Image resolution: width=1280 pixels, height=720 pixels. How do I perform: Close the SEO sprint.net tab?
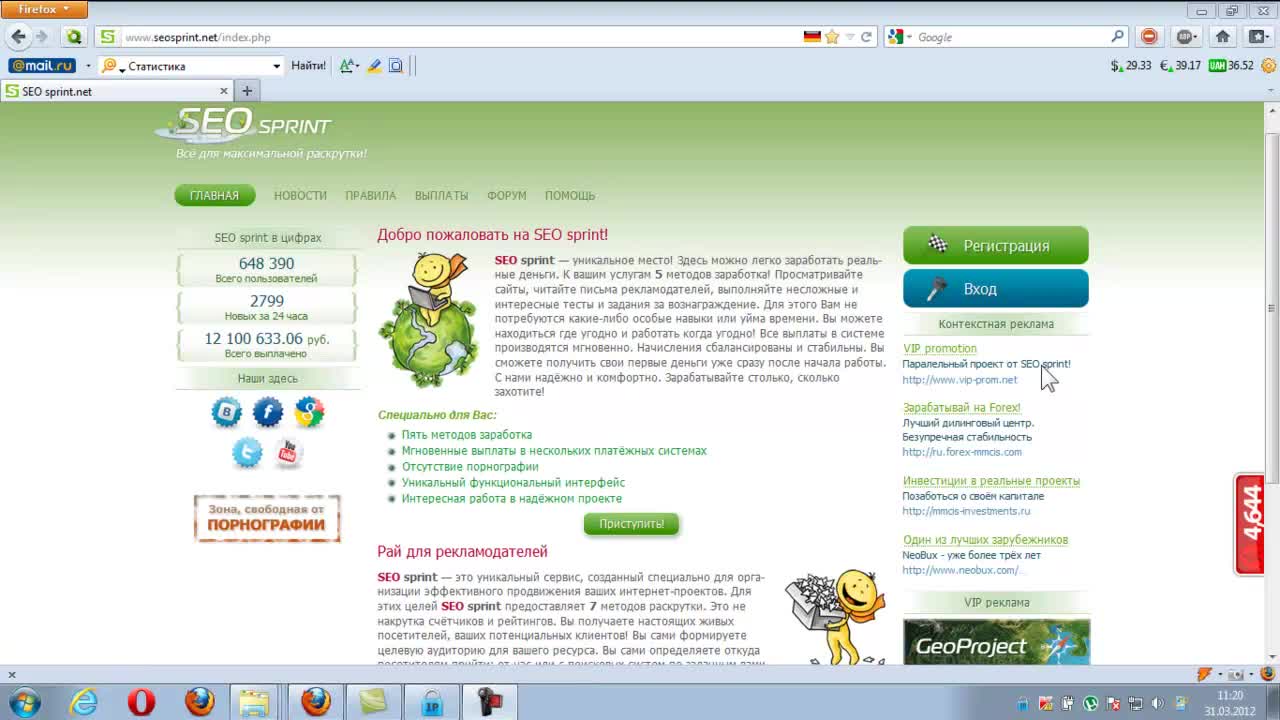point(224,91)
